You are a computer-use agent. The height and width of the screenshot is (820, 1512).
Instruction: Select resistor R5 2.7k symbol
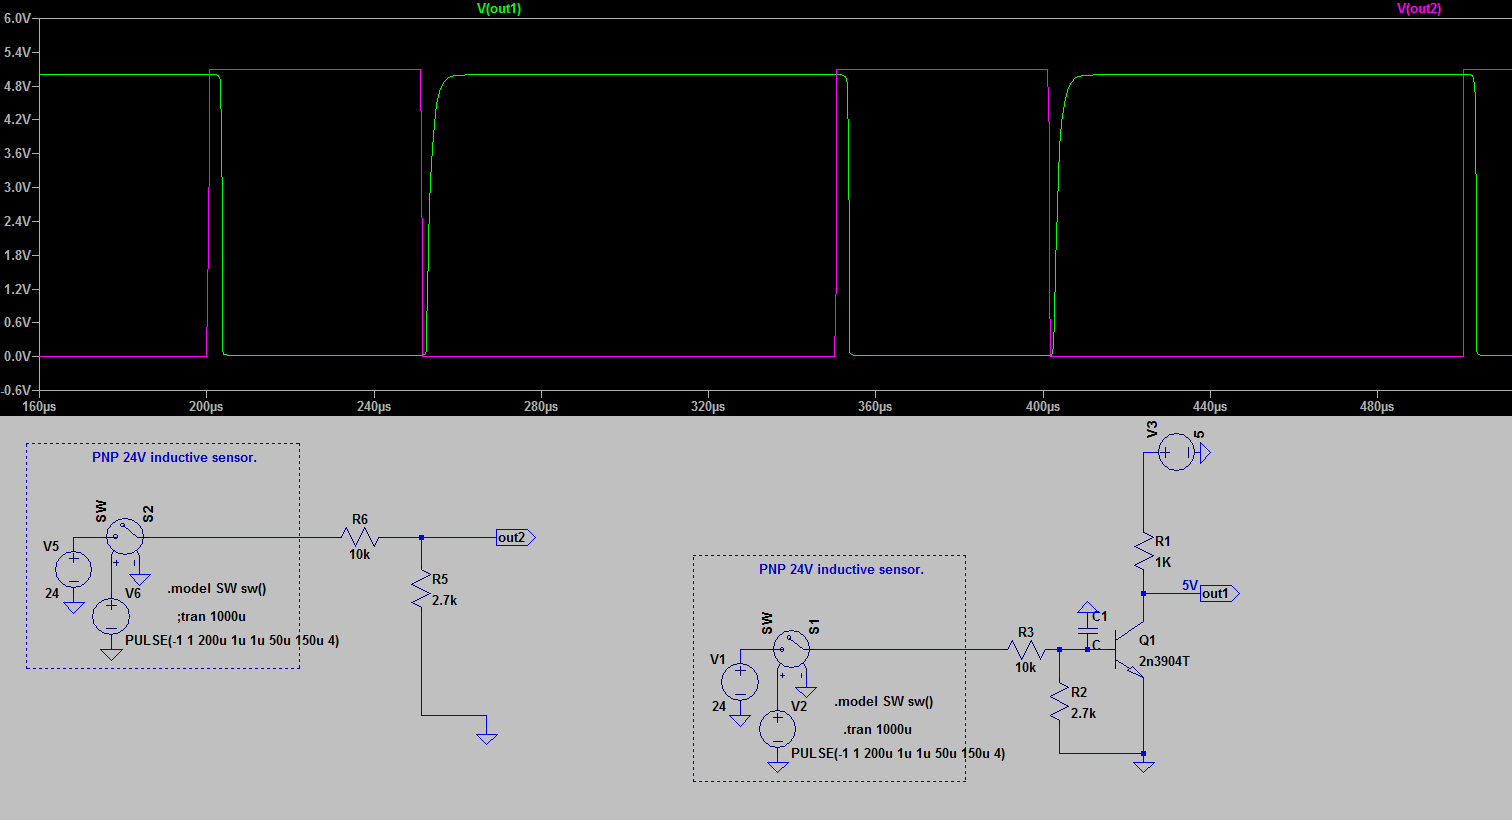422,589
